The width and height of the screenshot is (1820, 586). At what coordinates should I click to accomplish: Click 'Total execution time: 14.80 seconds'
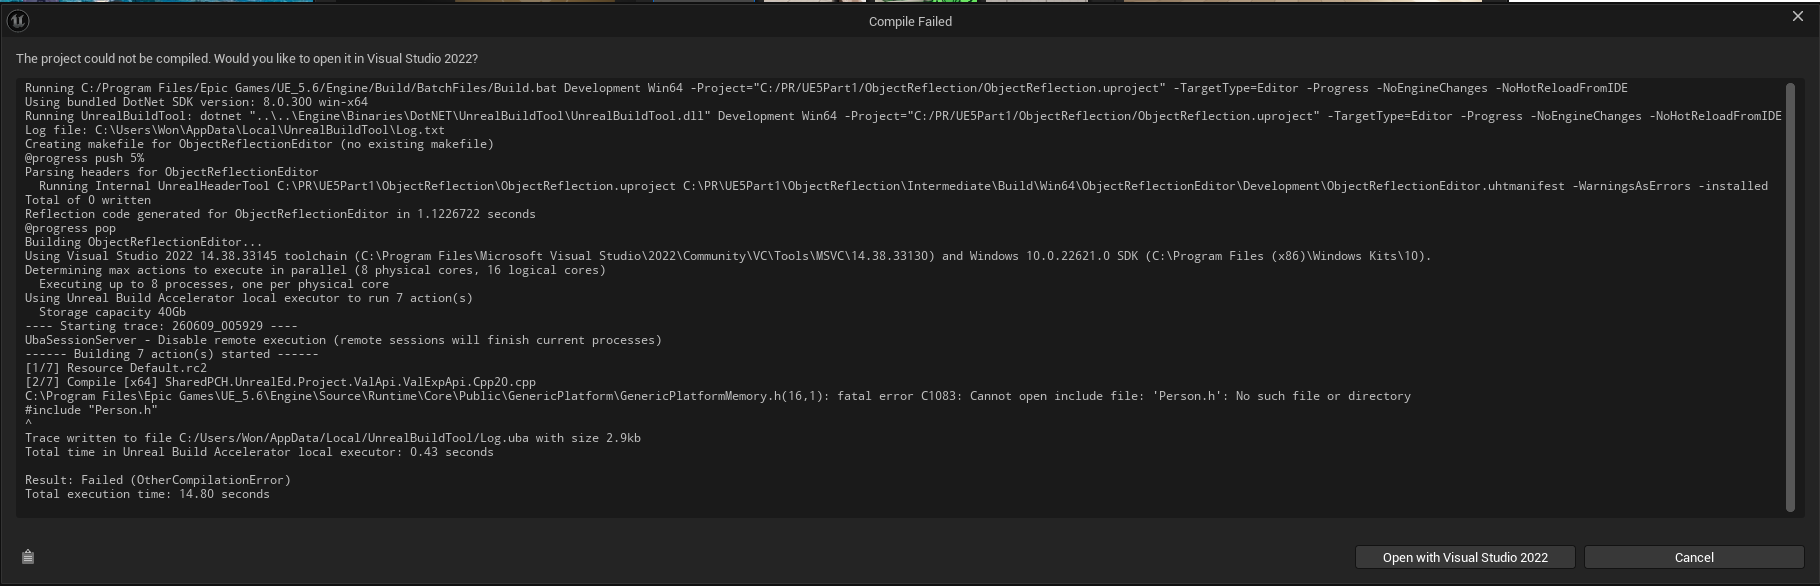click(x=147, y=494)
